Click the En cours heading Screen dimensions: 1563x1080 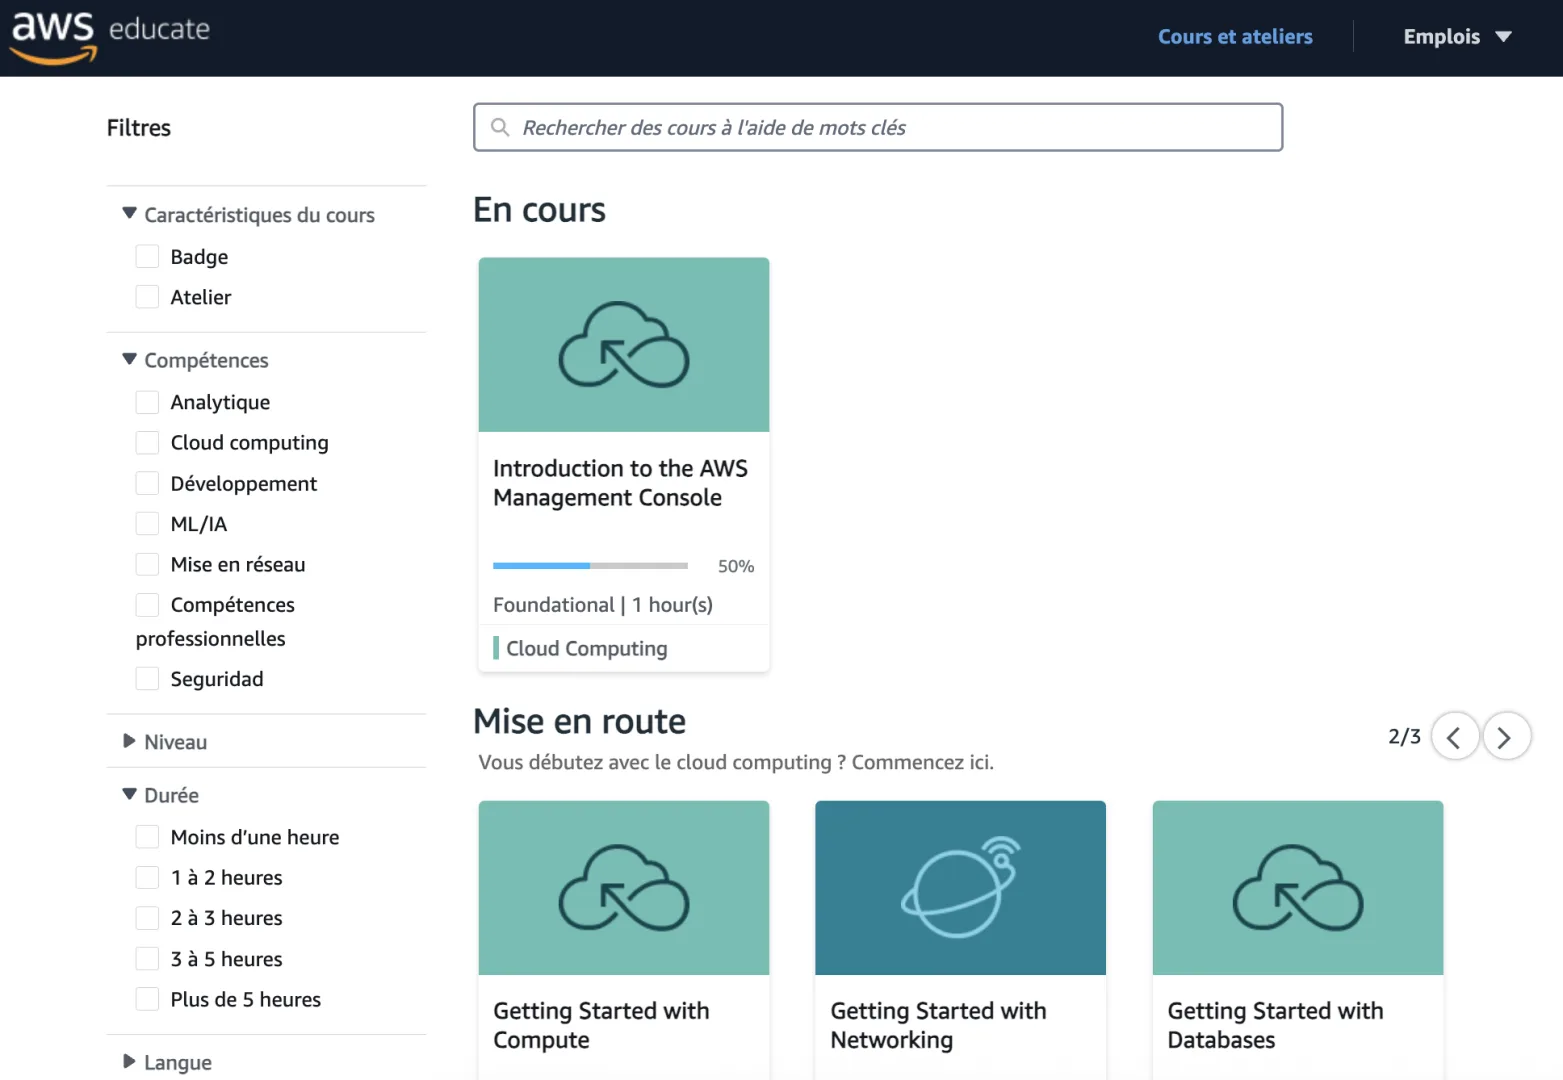pyautogui.click(x=539, y=210)
